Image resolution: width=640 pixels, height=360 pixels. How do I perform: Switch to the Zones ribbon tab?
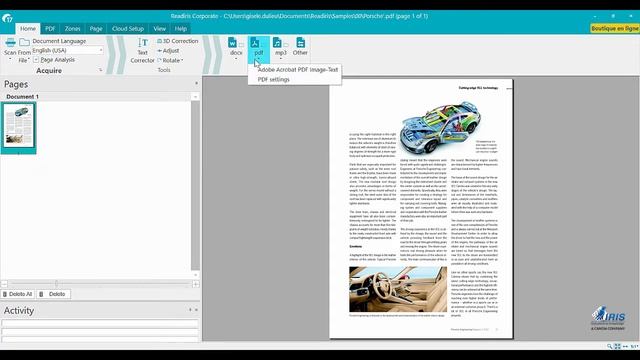click(x=72, y=29)
